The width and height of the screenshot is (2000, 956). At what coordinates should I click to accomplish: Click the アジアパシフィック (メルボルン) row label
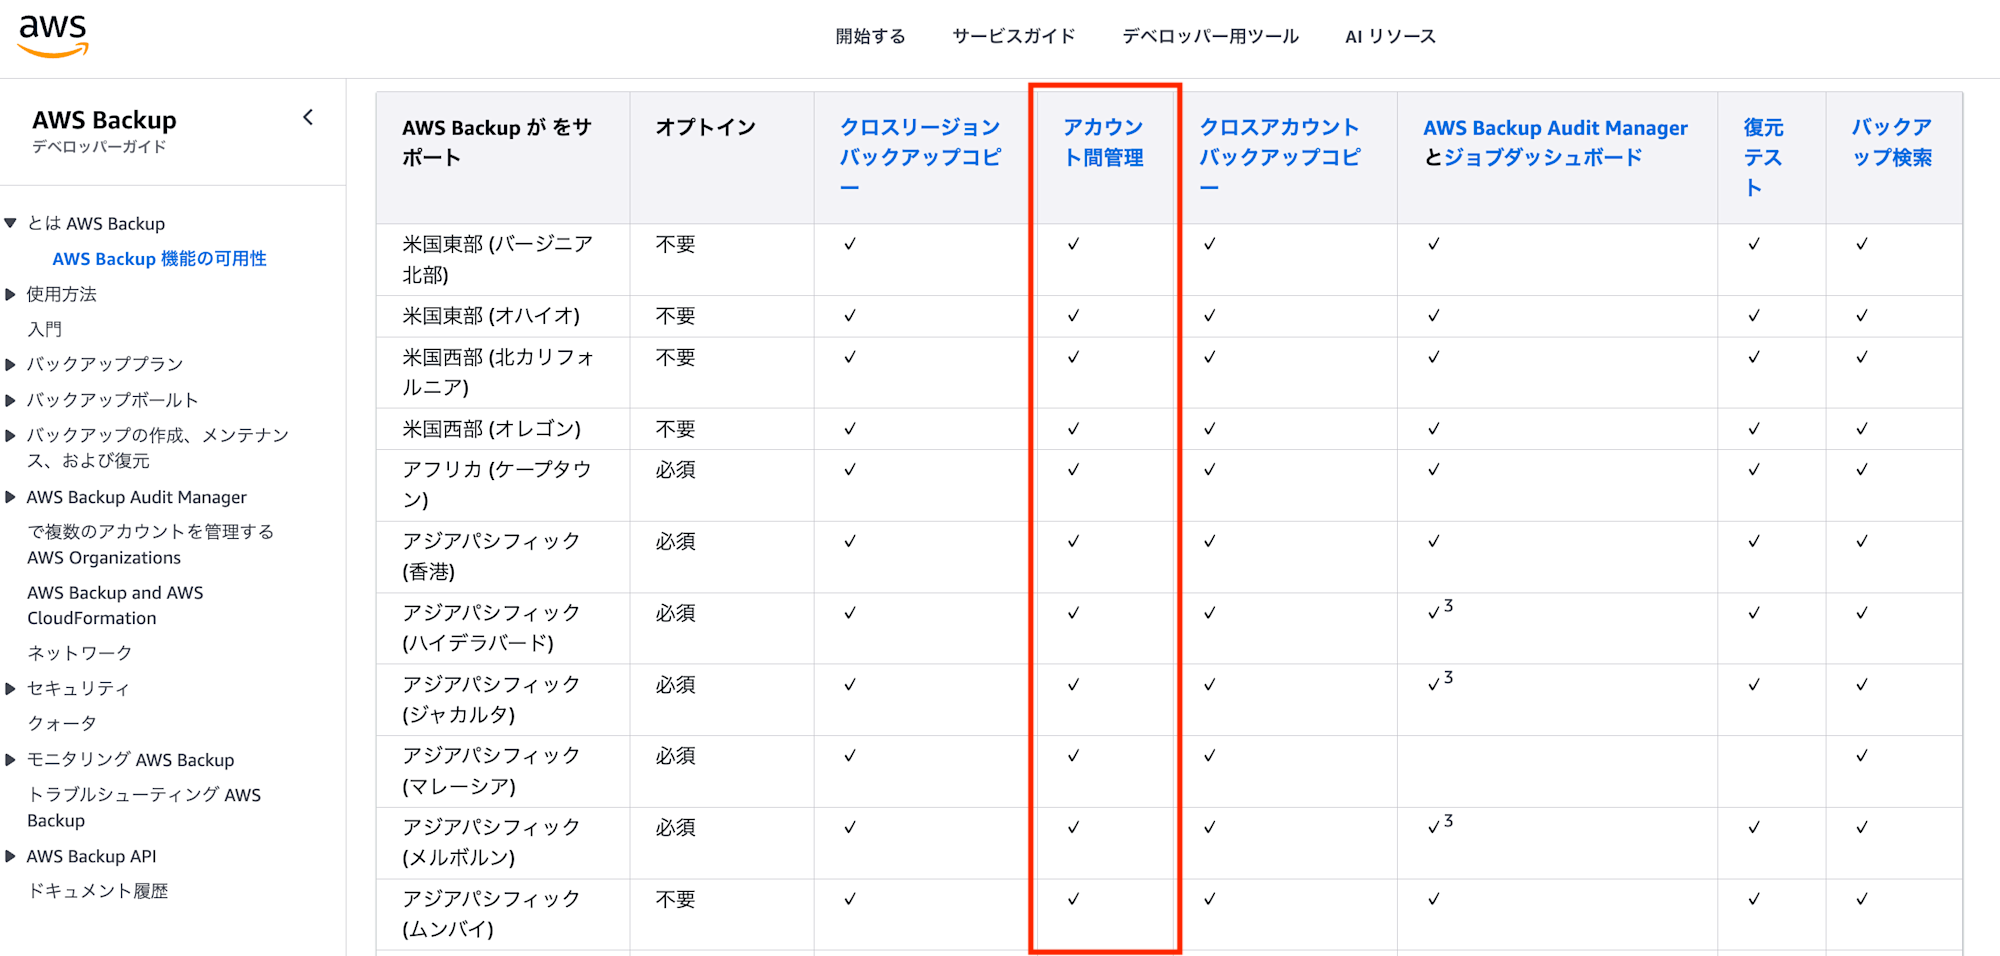pyautogui.click(x=491, y=842)
